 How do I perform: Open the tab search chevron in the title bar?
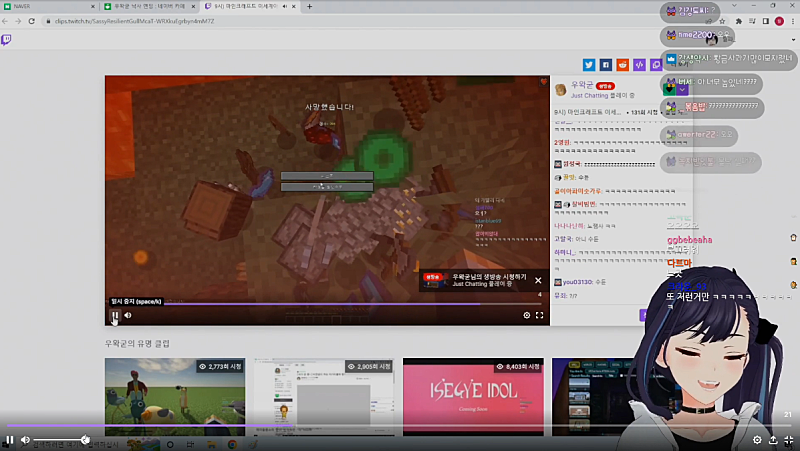[x=734, y=6]
